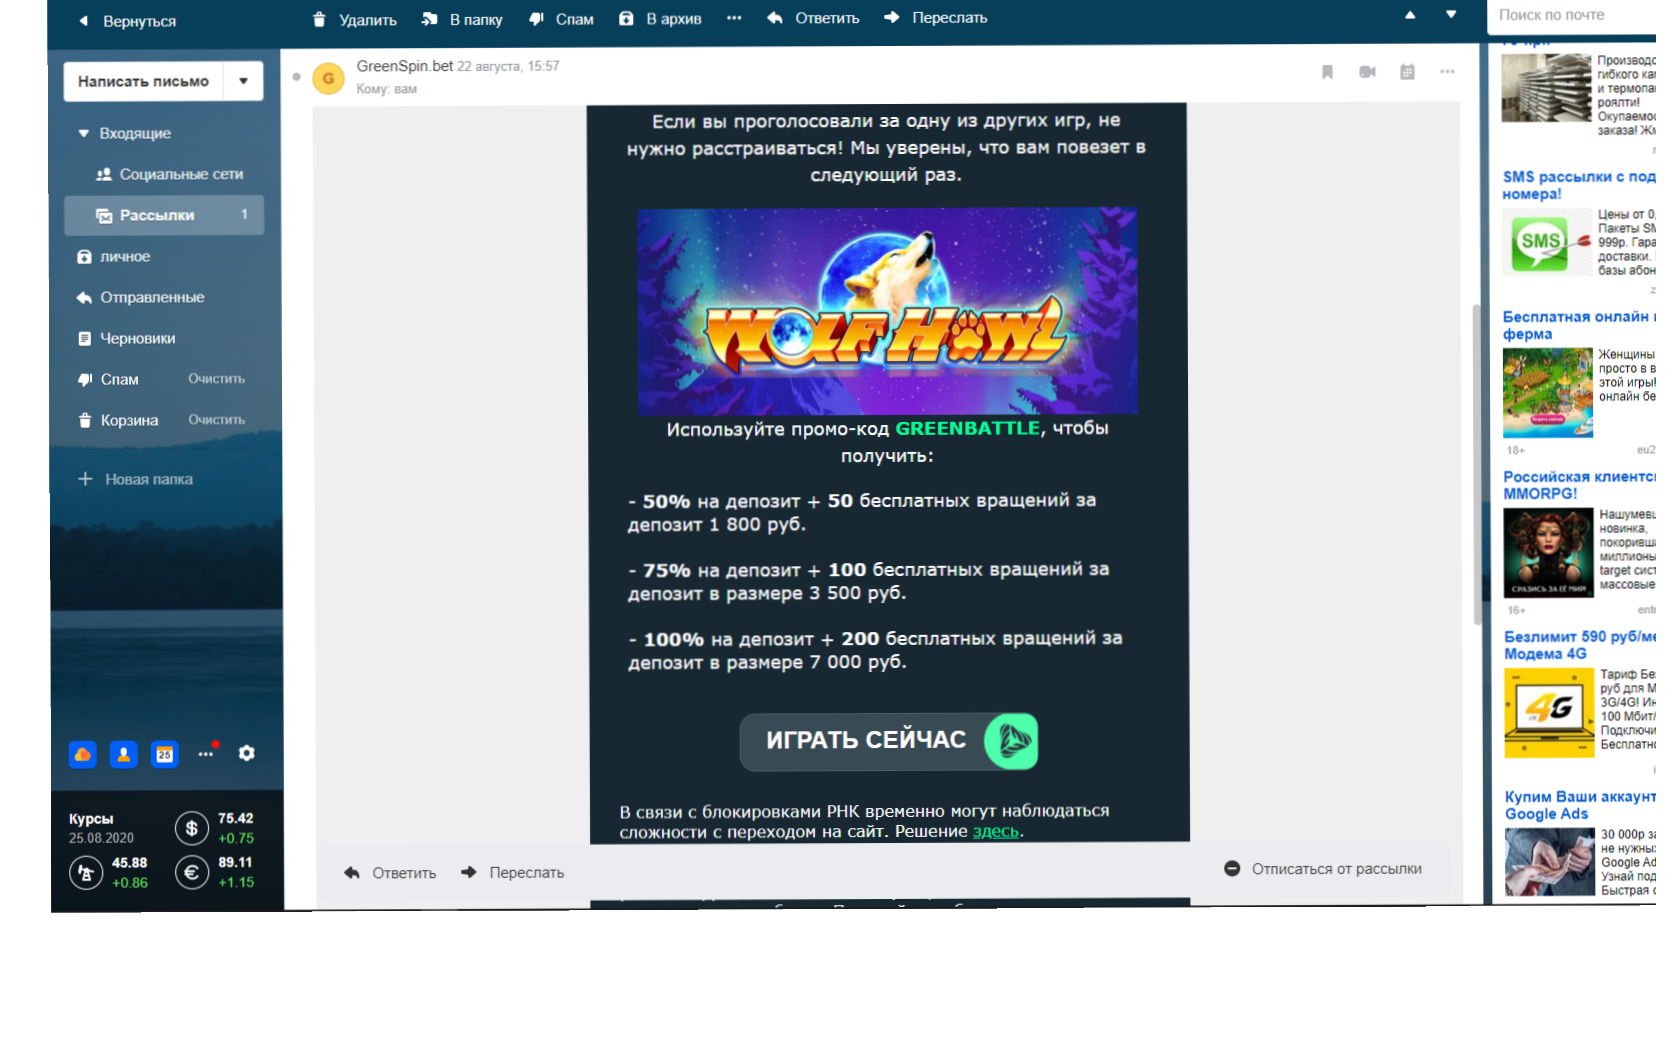Toggle the unread dot beside GreenSpin.bet
1680x1050 pixels.
(x=296, y=77)
